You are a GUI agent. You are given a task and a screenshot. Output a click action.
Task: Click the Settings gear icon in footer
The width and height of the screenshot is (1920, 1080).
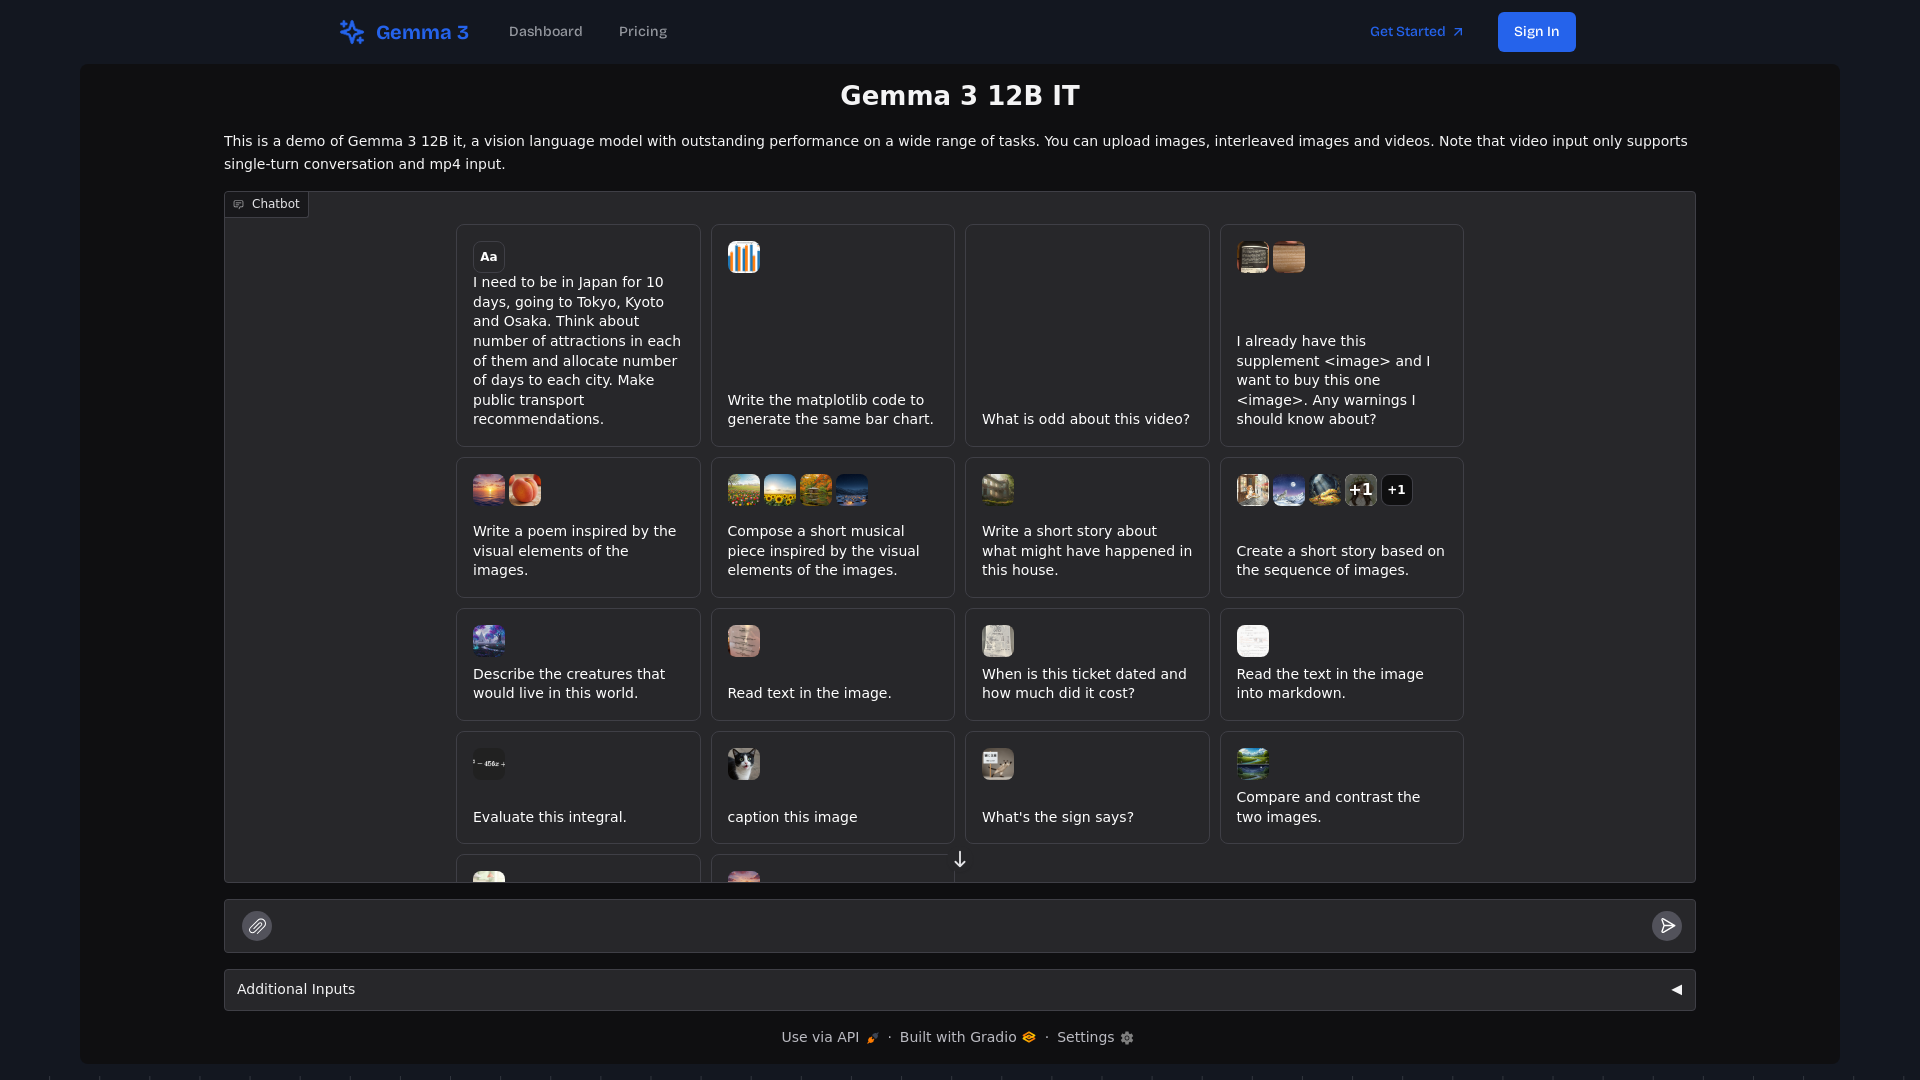coord(1127,1038)
